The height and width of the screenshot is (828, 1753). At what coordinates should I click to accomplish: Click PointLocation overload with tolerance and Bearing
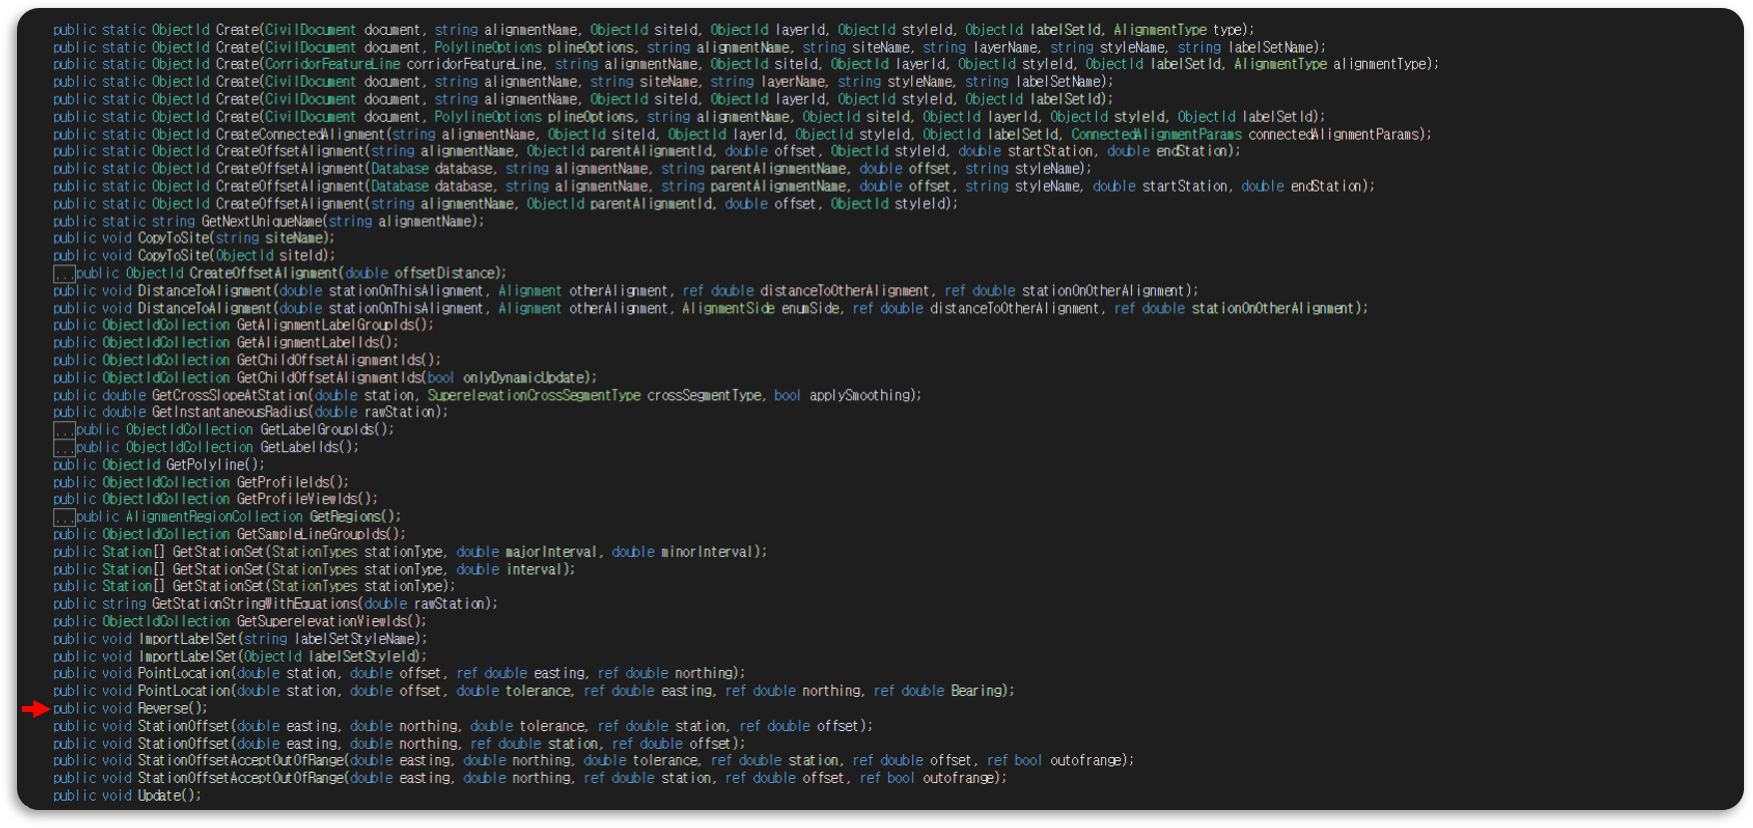534,691
